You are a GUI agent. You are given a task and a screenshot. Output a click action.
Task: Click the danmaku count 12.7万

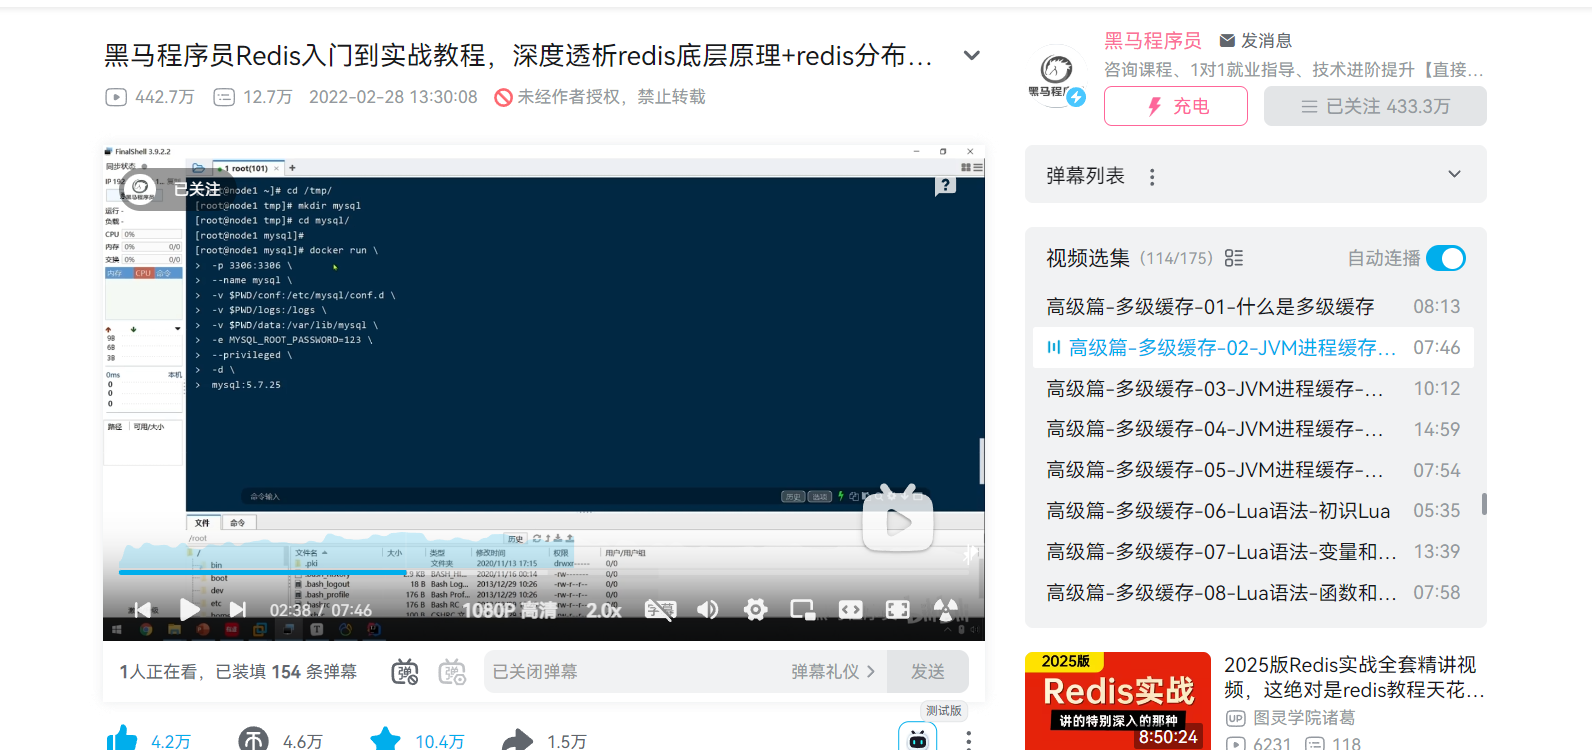(x=253, y=97)
